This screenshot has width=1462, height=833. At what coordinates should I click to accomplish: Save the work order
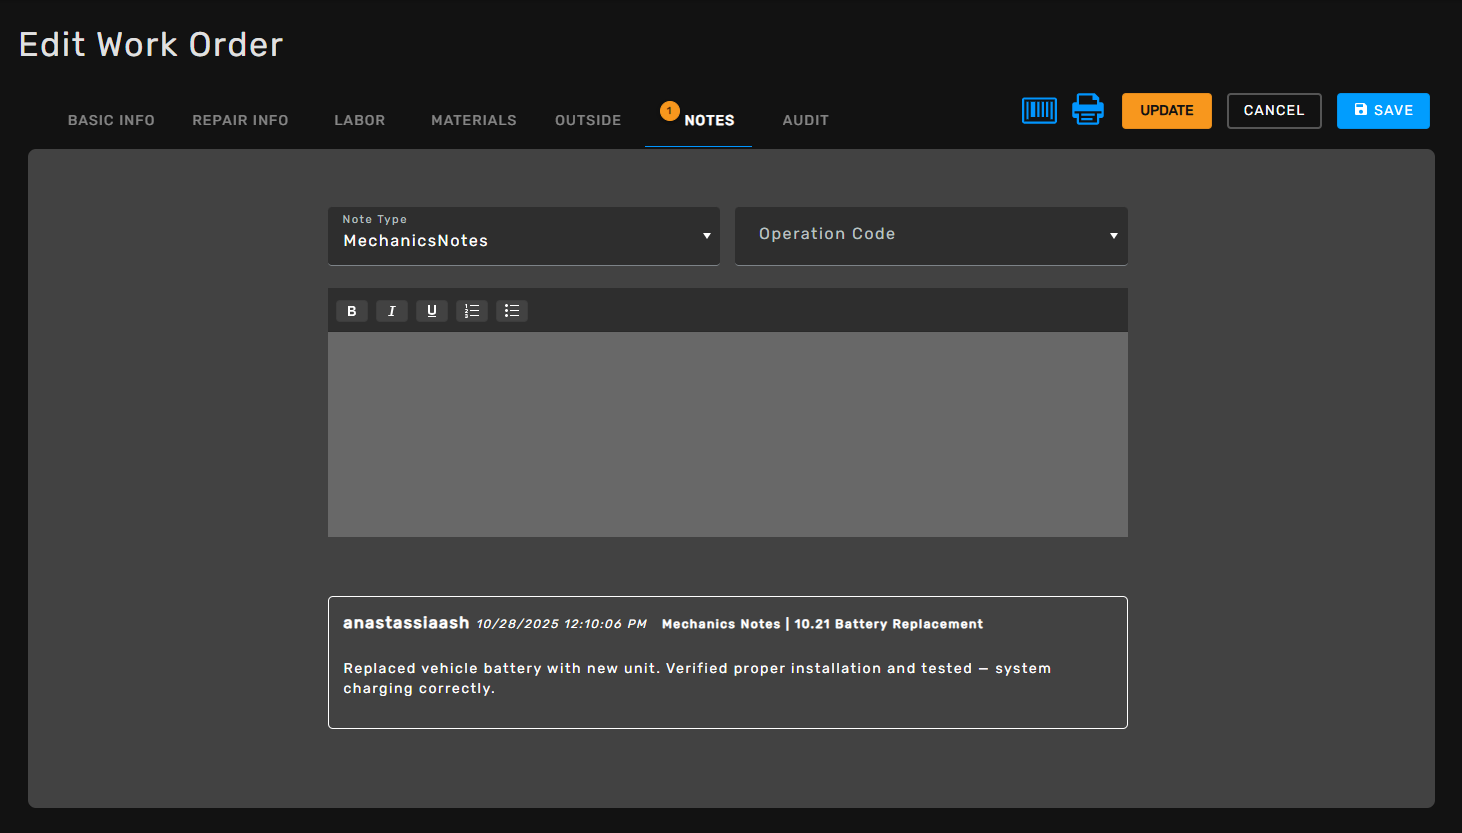pos(1382,111)
